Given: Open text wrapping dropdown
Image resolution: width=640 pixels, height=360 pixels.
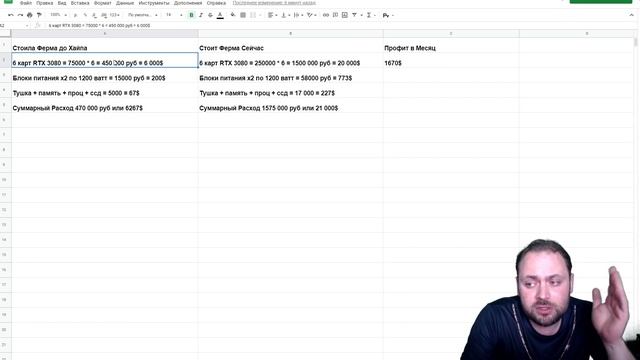Looking at the screenshot, I should pos(298,15).
